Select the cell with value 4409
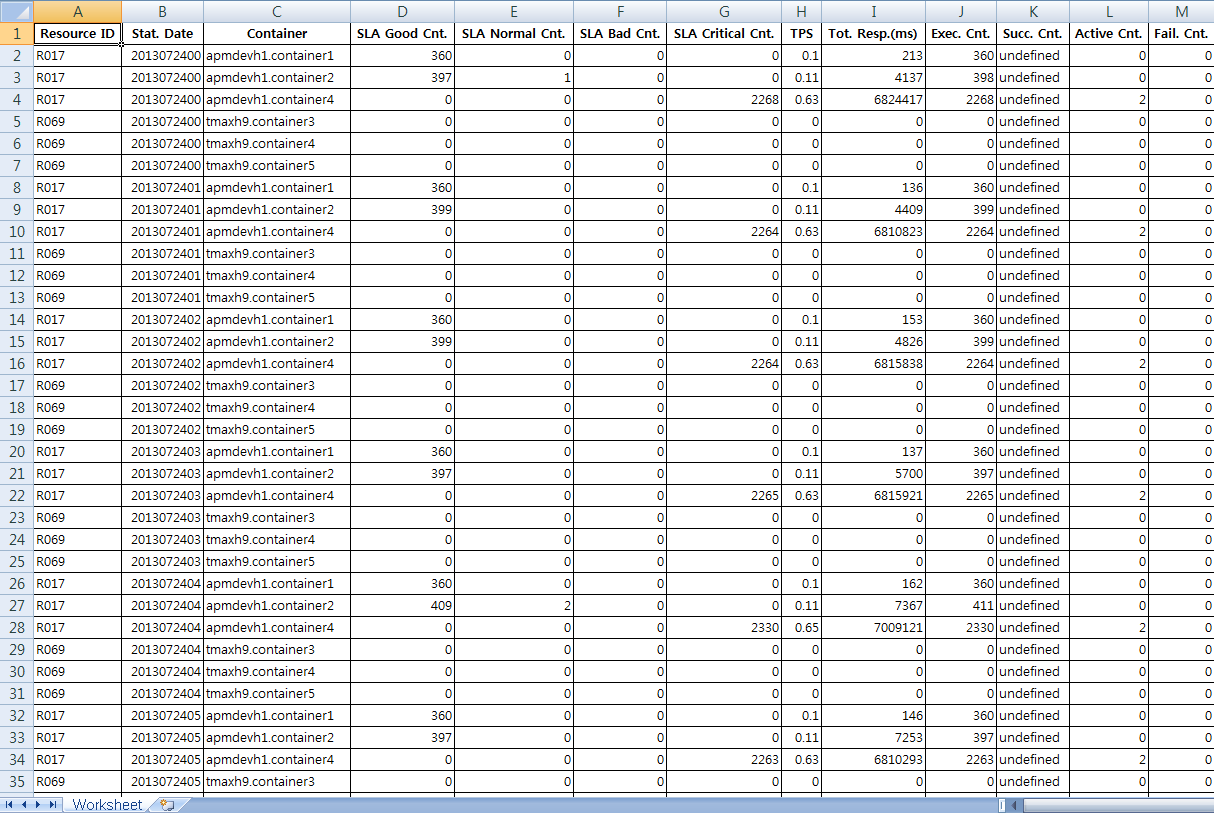Image resolution: width=1214 pixels, height=813 pixels. [874, 209]
